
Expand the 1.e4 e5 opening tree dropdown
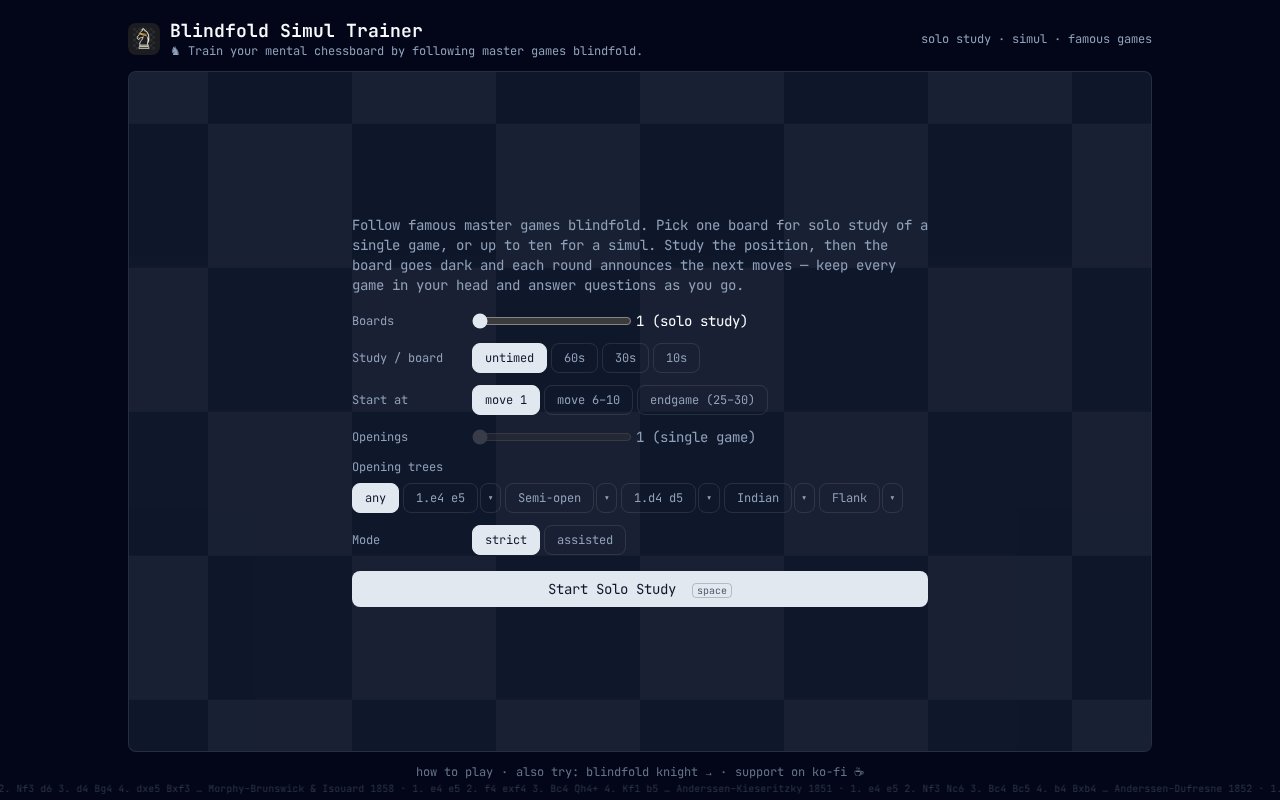pyautogui.click(x=490, y=498)
